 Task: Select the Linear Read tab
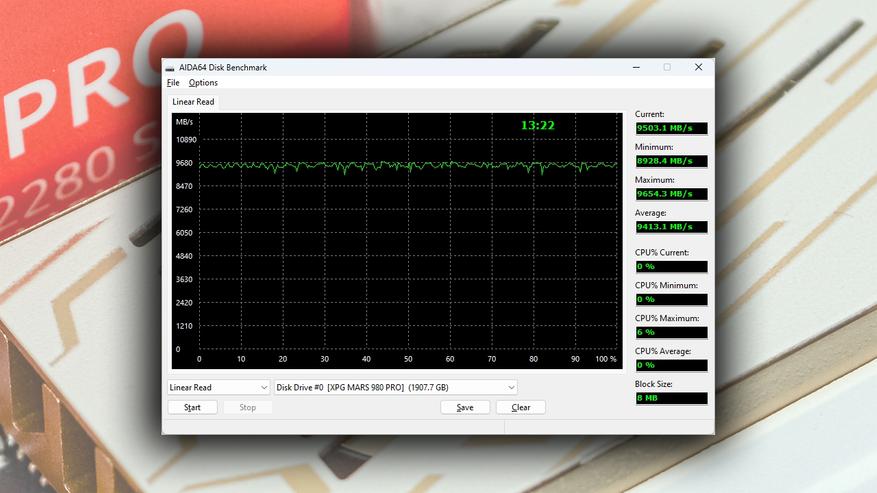193,102
